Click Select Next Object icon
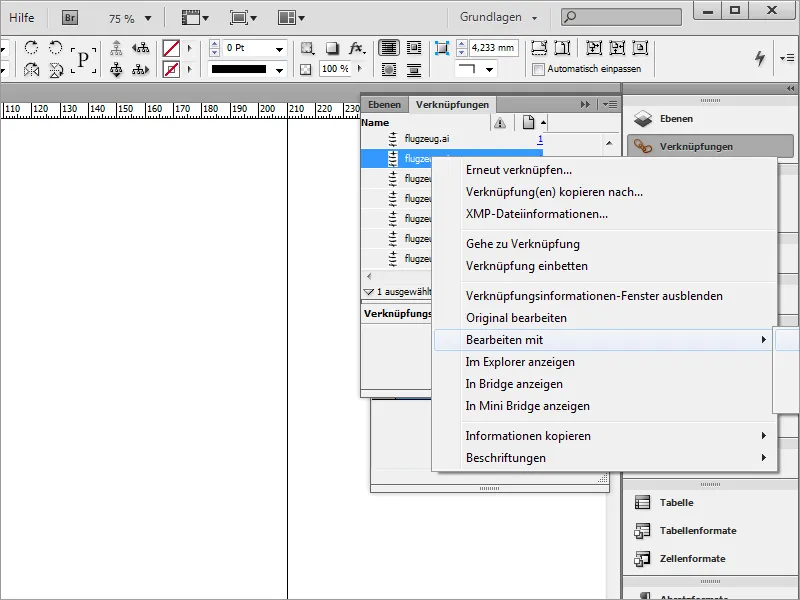This screenshot has height=600, width=800. pos(140,69)
